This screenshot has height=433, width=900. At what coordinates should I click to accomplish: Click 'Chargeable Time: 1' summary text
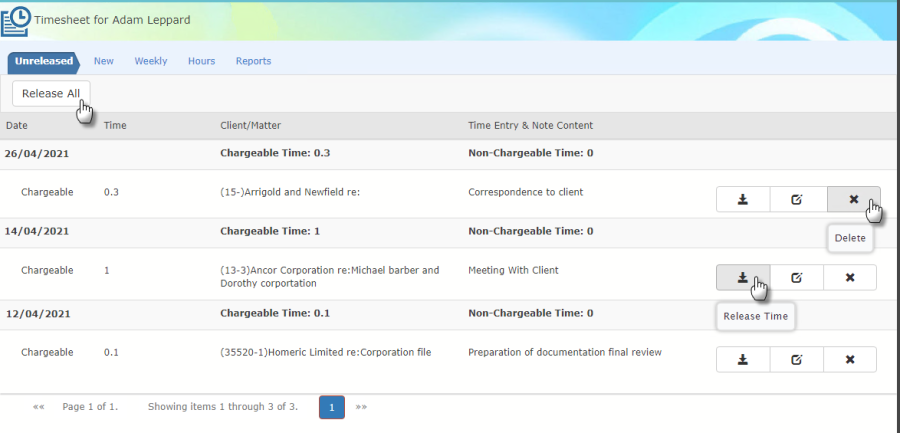(x=270, y=231)
